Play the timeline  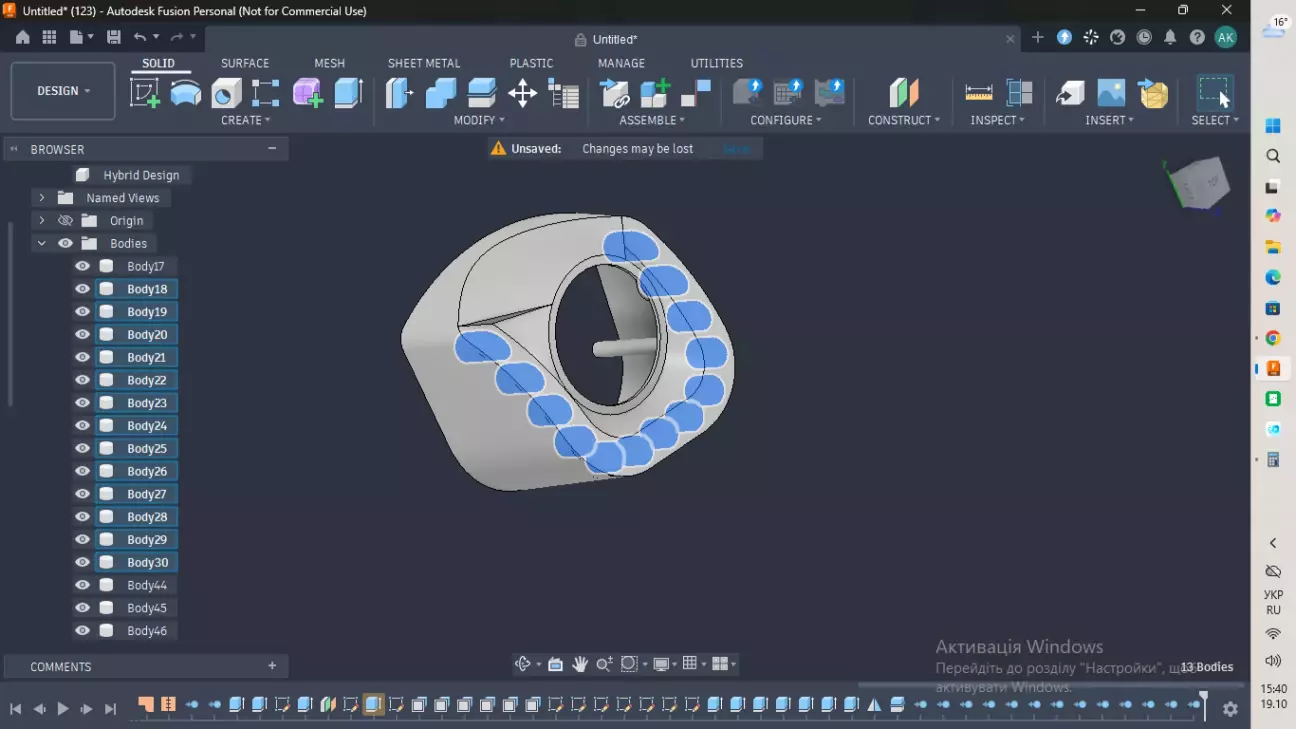(63, 708)
